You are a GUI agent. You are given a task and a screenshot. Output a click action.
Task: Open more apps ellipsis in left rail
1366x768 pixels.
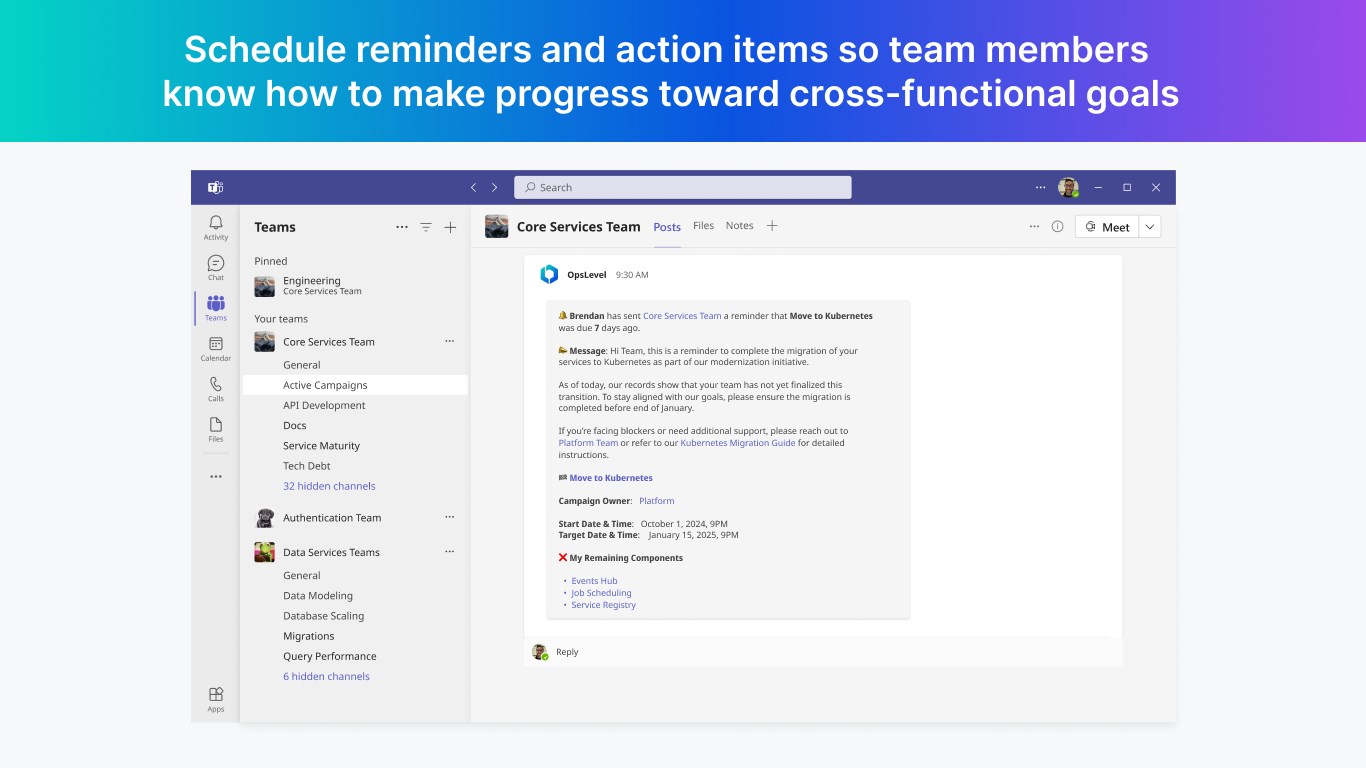click(216, 477)
